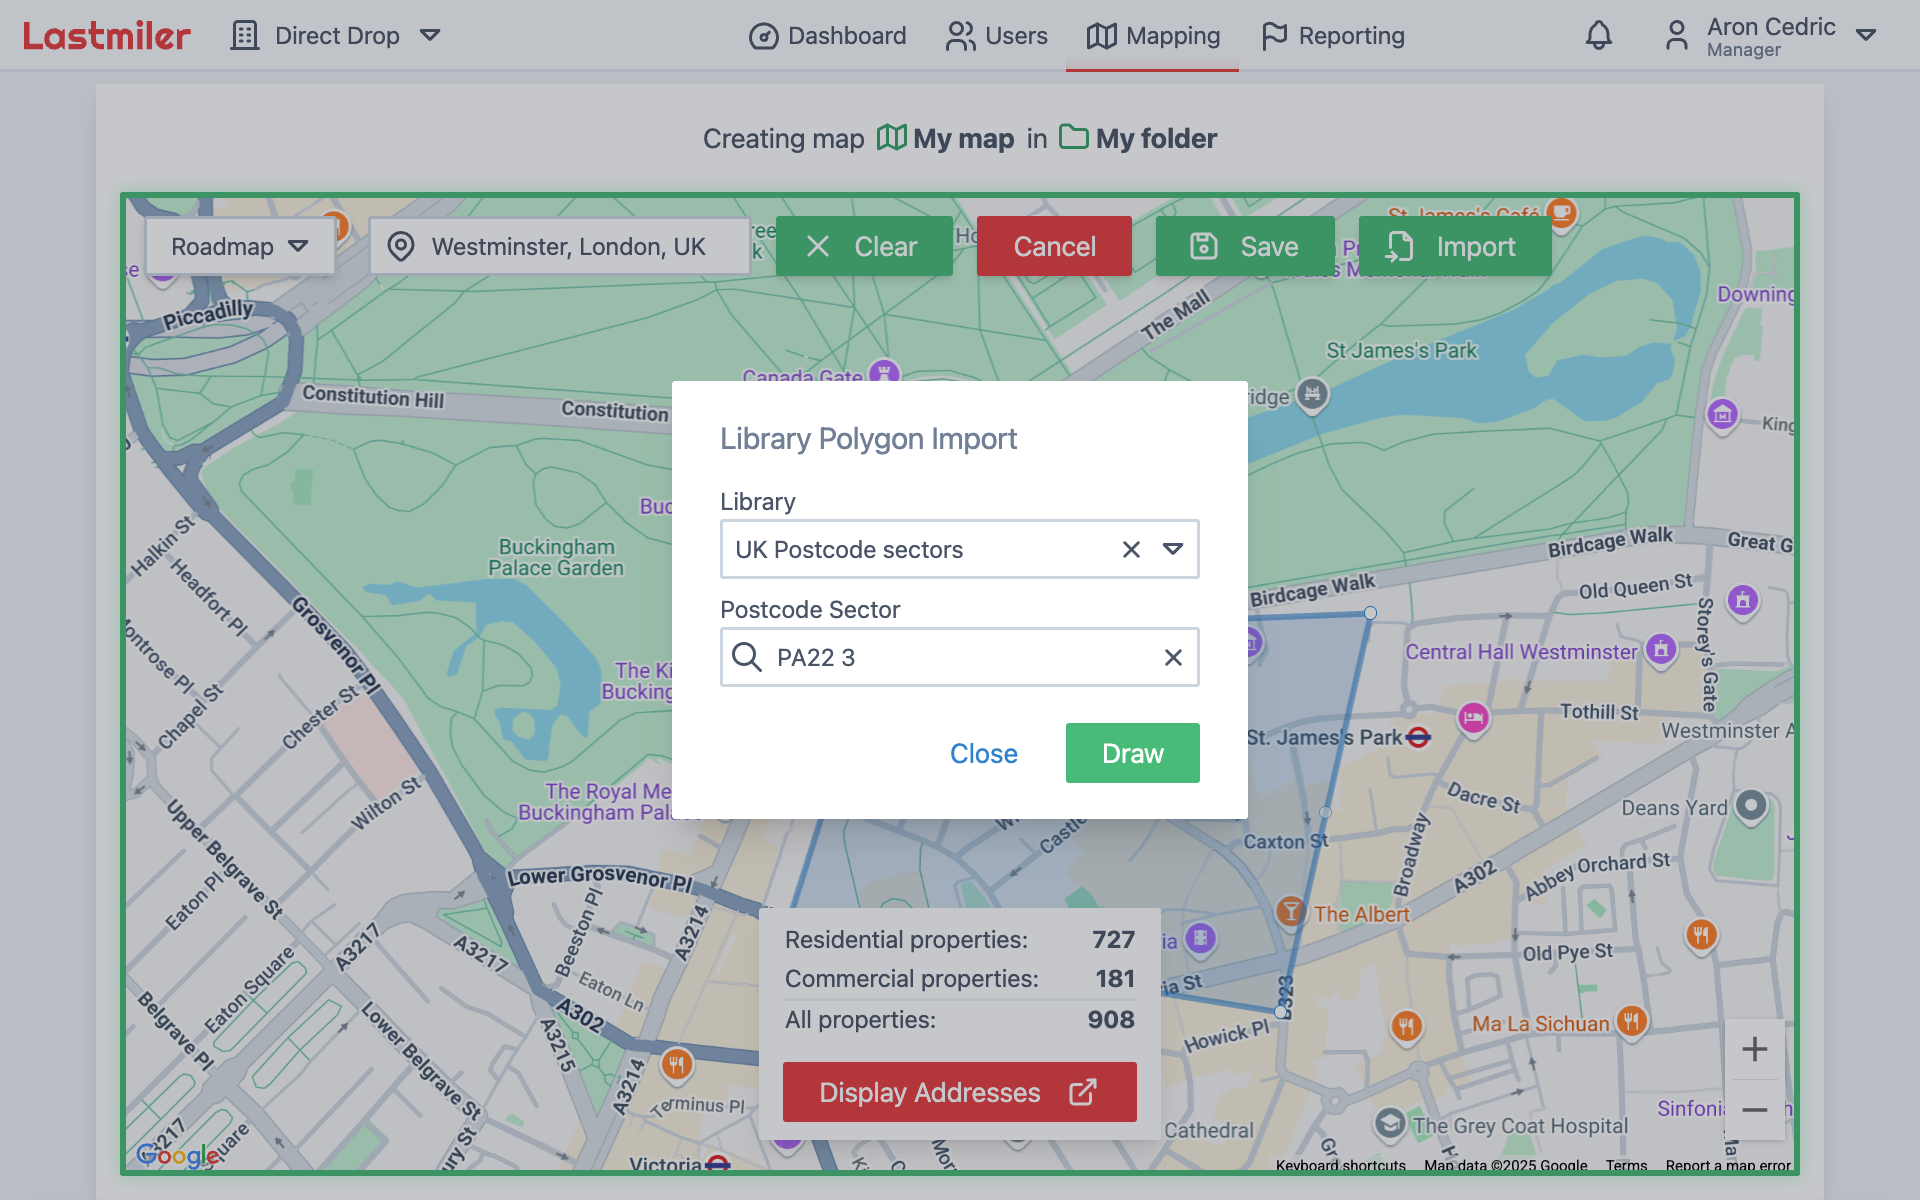Image resolution: width=1920 pixels, height=1200 pixels.
Task: Zoom in on the map
Action: [x=1755, y=1049]
